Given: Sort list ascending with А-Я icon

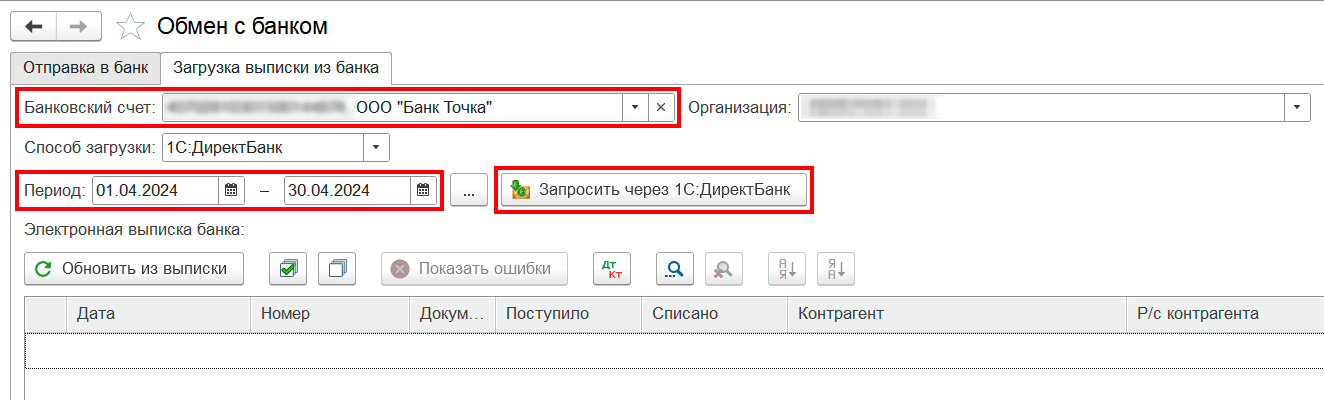Looking at the screenshot, I should [786, 268].
